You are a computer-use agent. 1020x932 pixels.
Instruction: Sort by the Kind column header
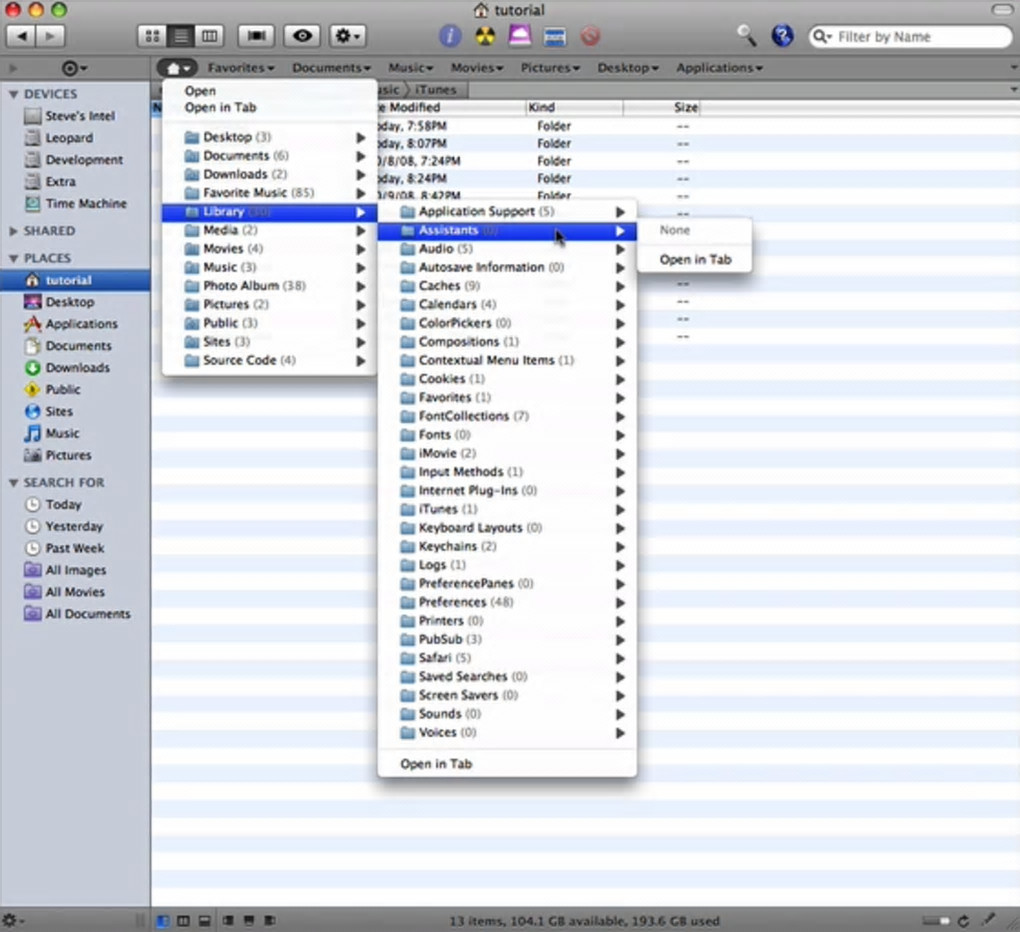pos(574,107)
